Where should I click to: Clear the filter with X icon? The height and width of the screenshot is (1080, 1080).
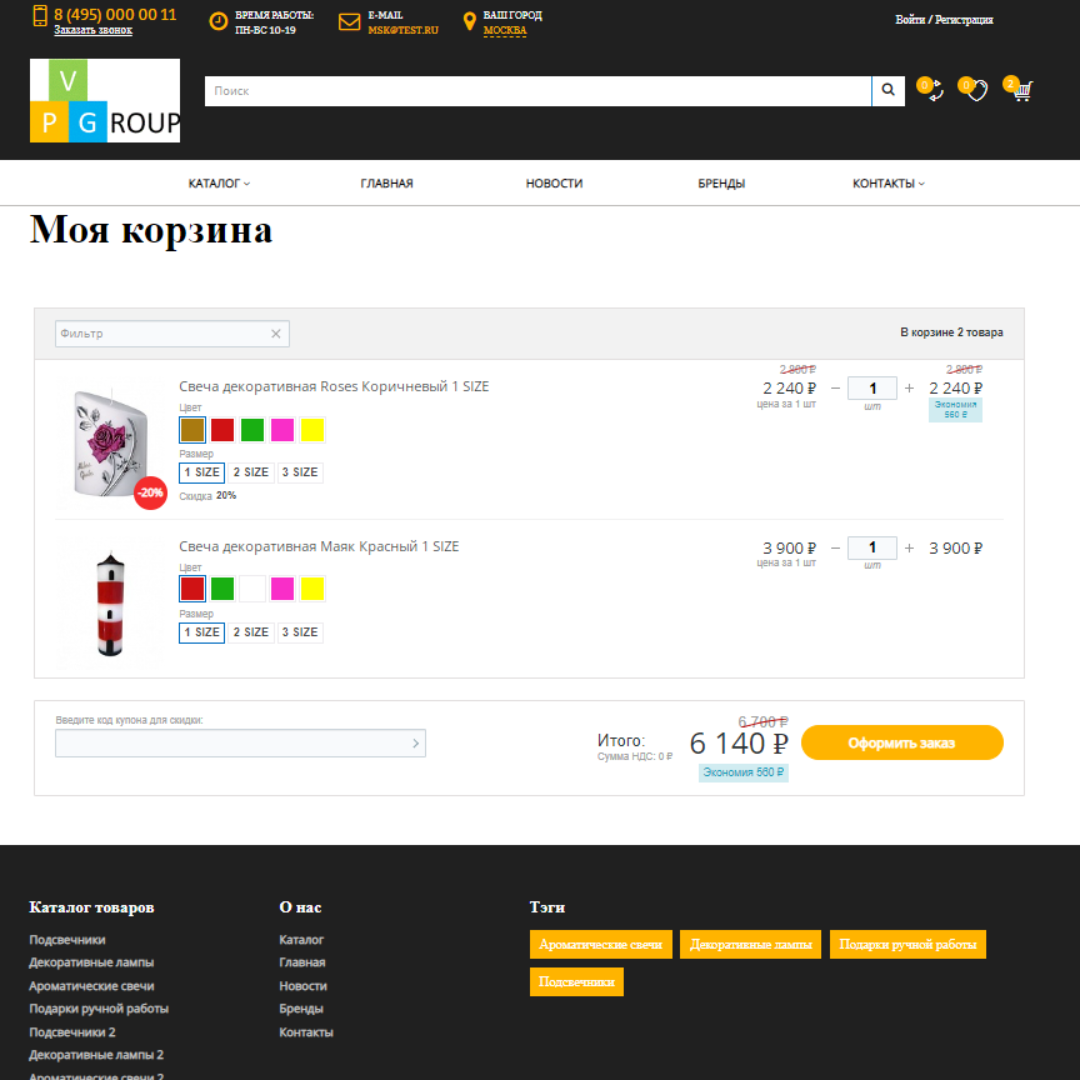[276, 334]
